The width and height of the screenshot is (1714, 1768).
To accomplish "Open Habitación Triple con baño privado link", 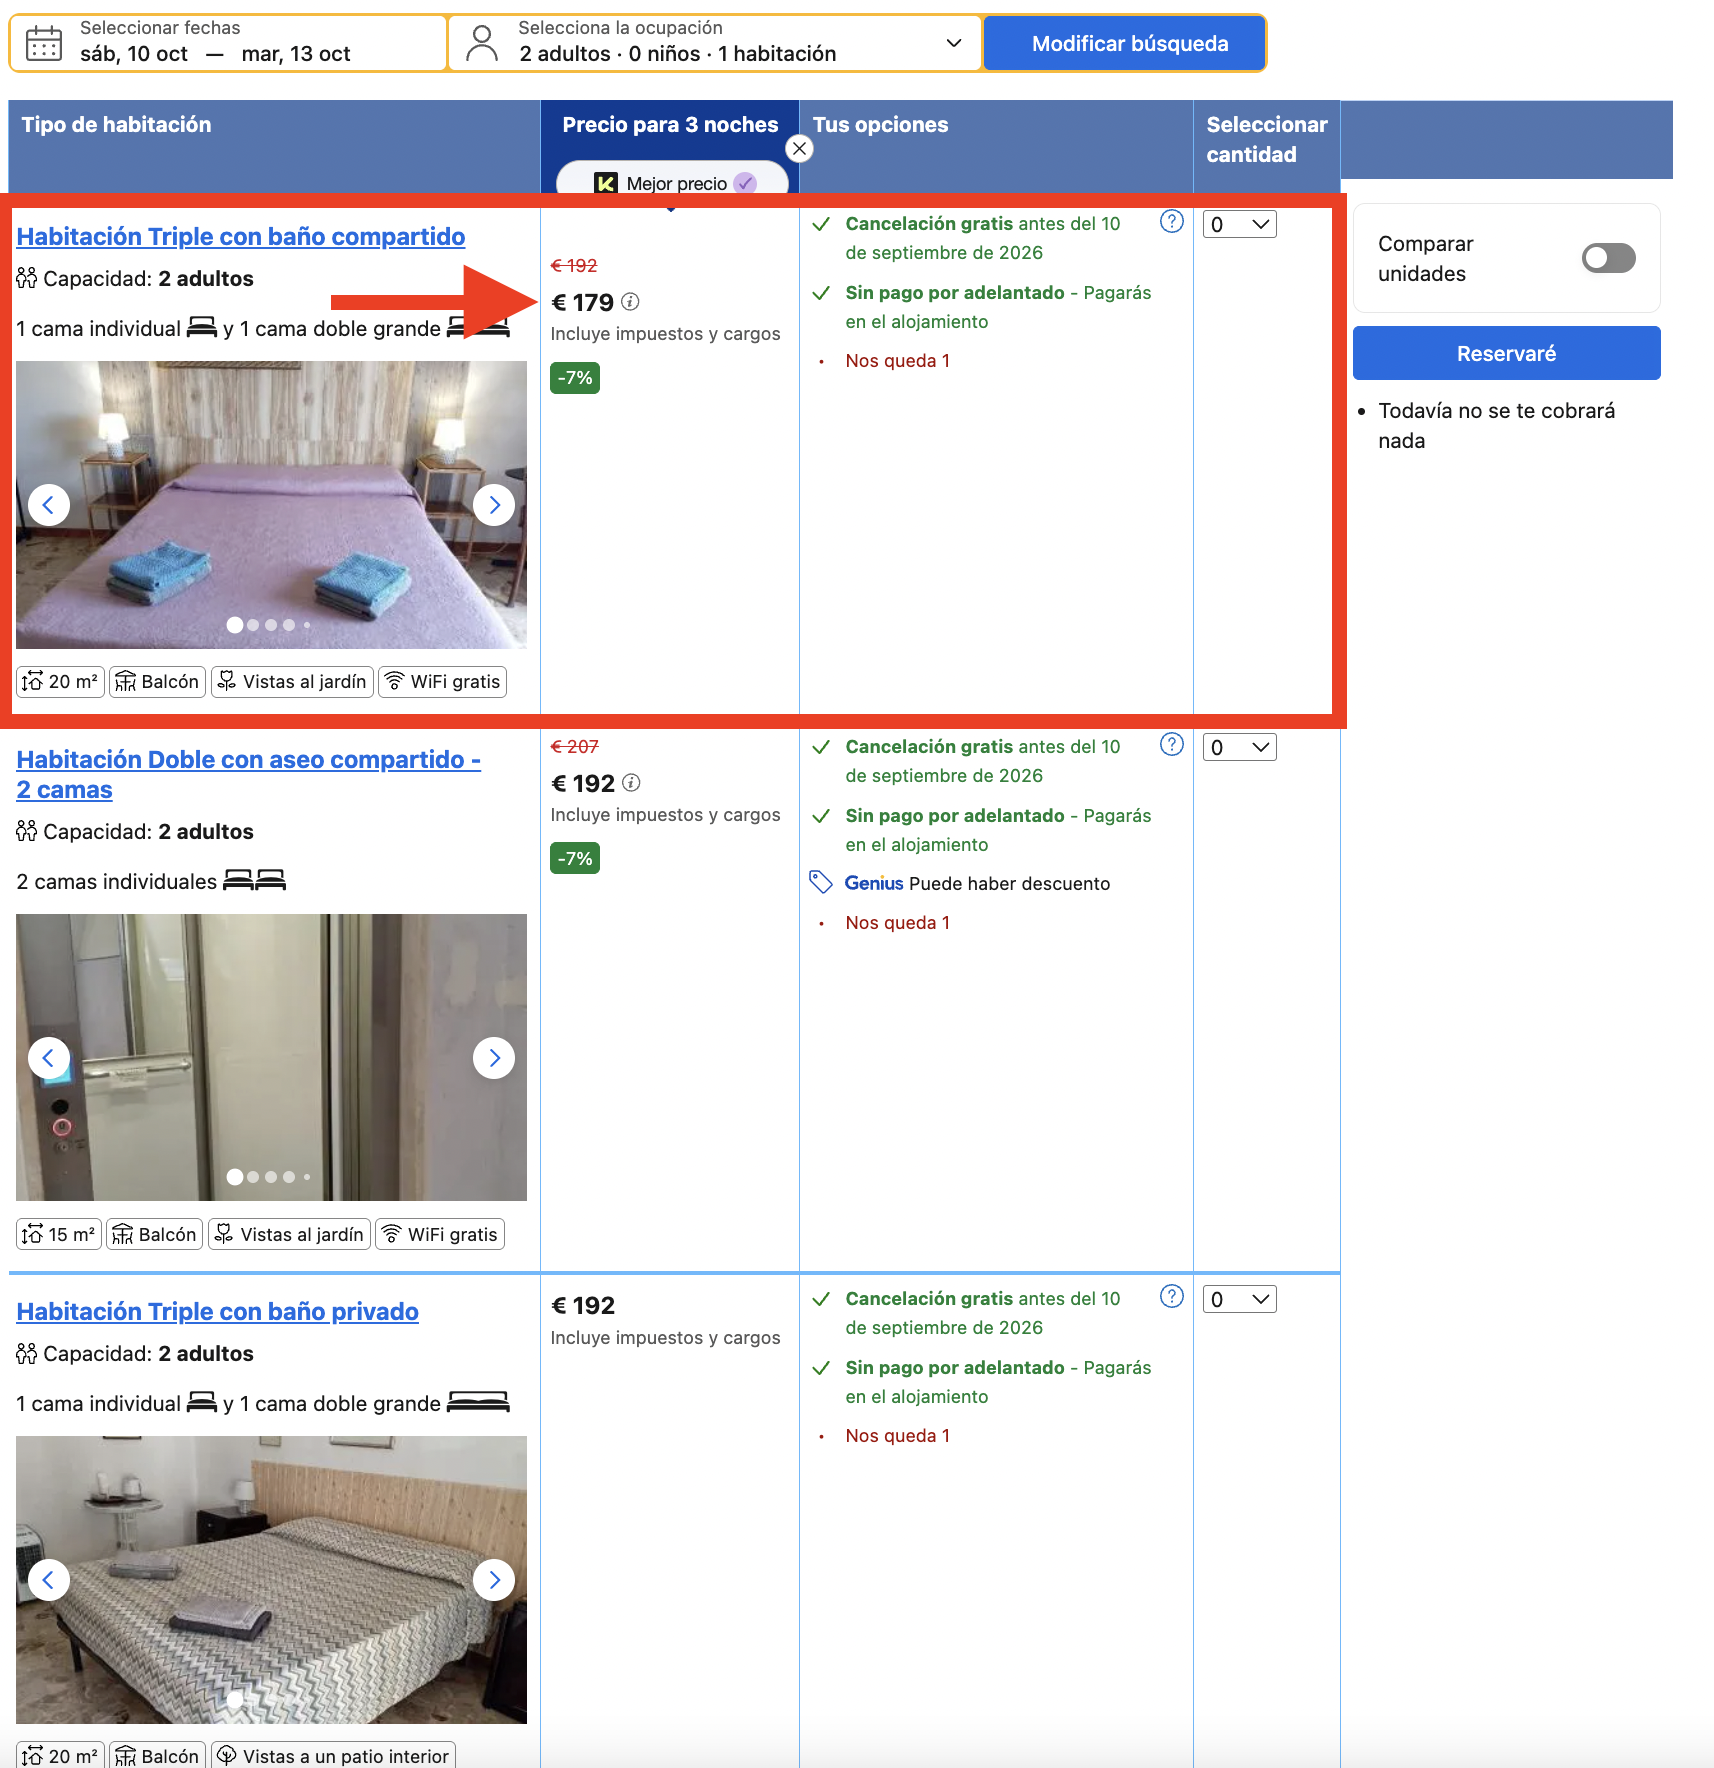I will [x=218, y=1311].
